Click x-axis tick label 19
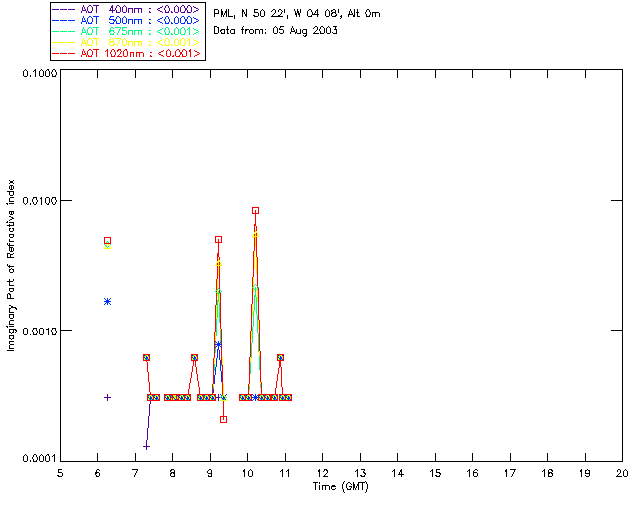Image resolution: width=640 pixels, height=512 pixels. click(x=585, y=473)
